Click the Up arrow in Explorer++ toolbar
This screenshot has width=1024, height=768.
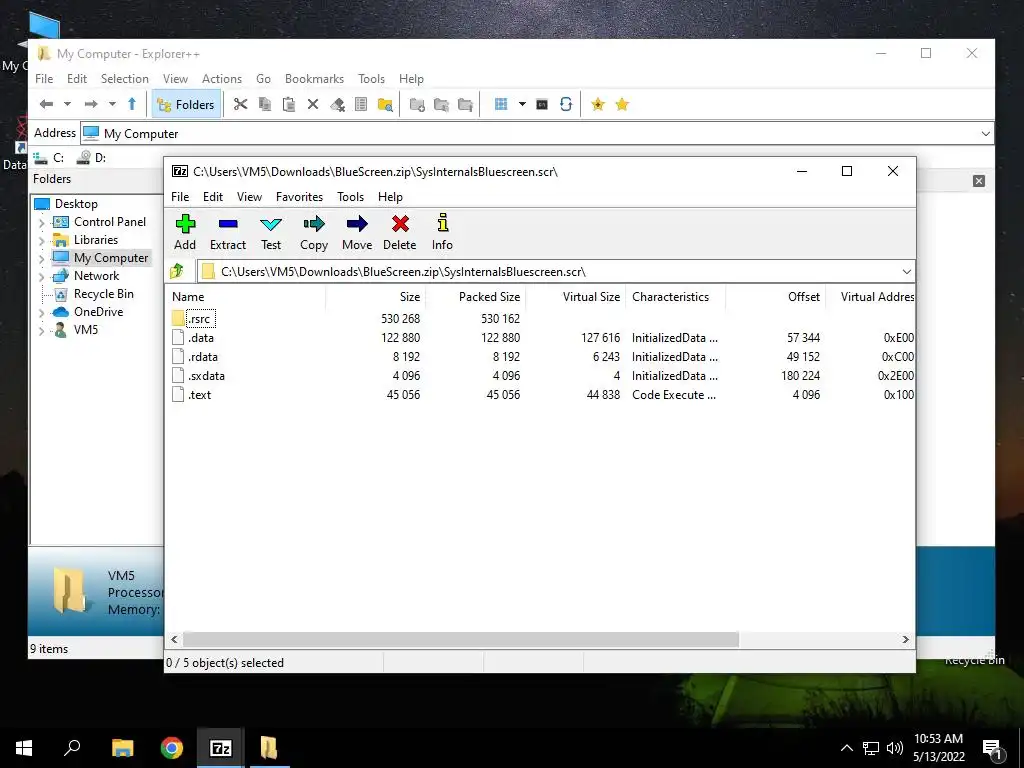[132, 104]
